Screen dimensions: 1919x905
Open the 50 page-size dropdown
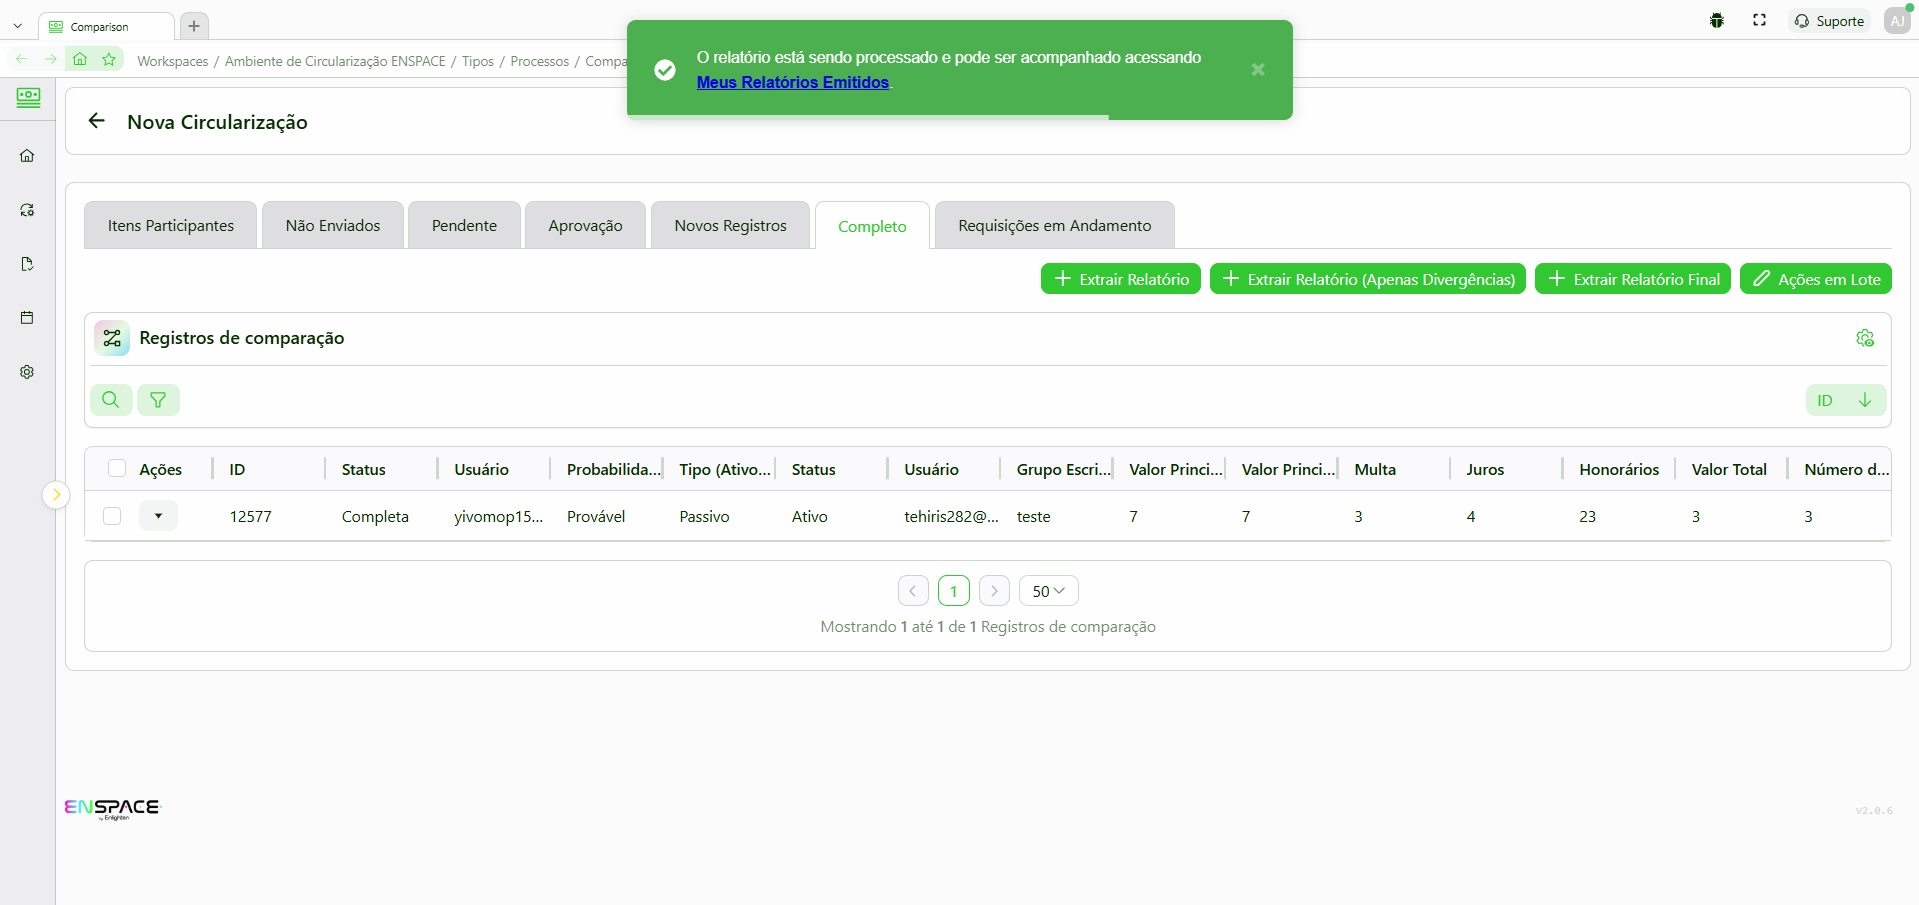(1048, 591)
